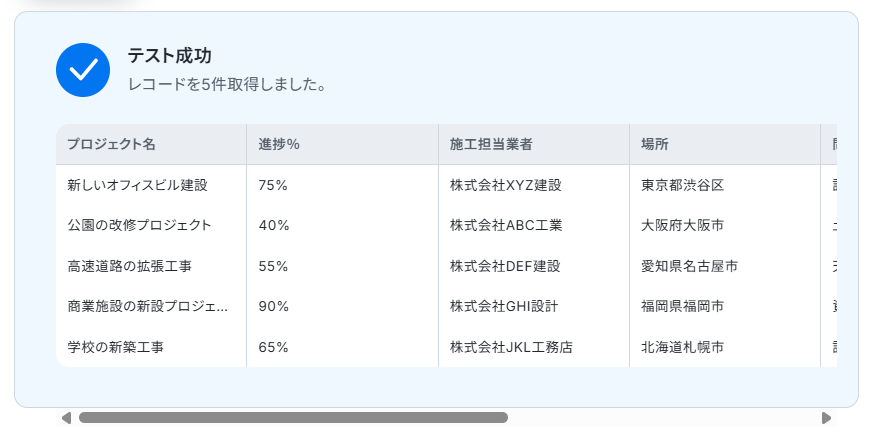
Task: Click the 75% progress cell
Action: (x=273, y=185)
